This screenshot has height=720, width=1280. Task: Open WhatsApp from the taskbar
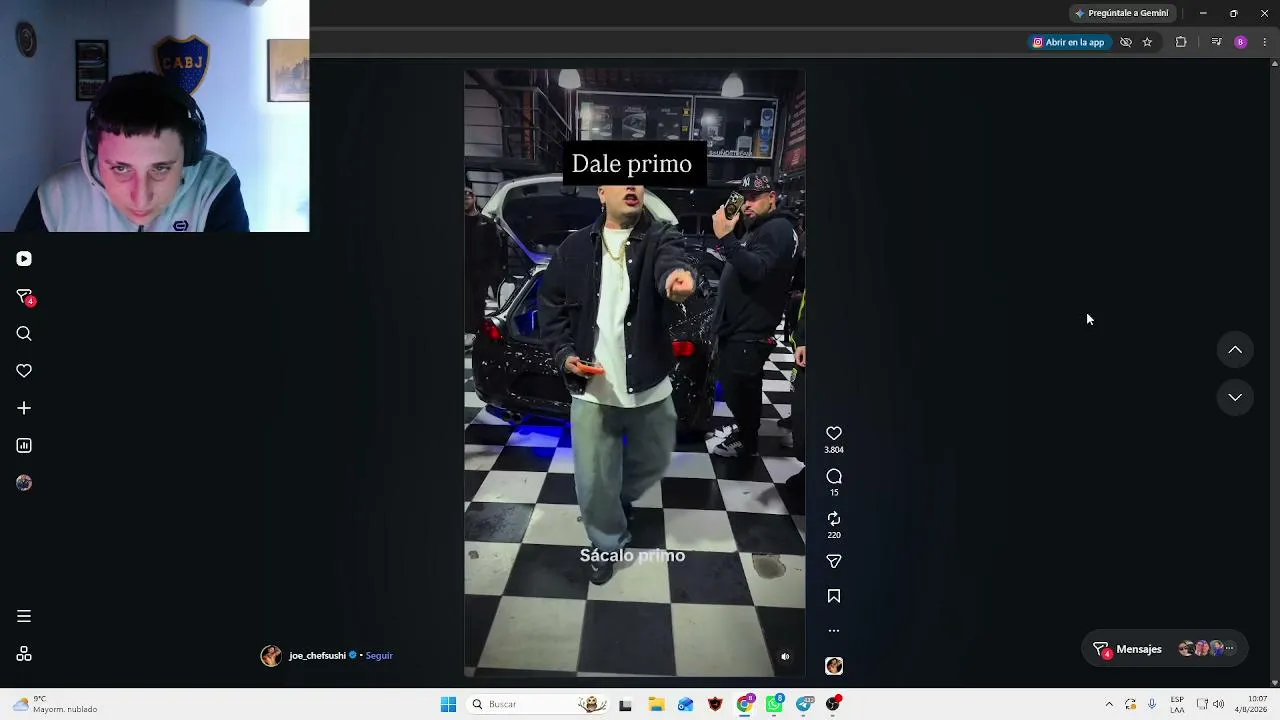775,704
